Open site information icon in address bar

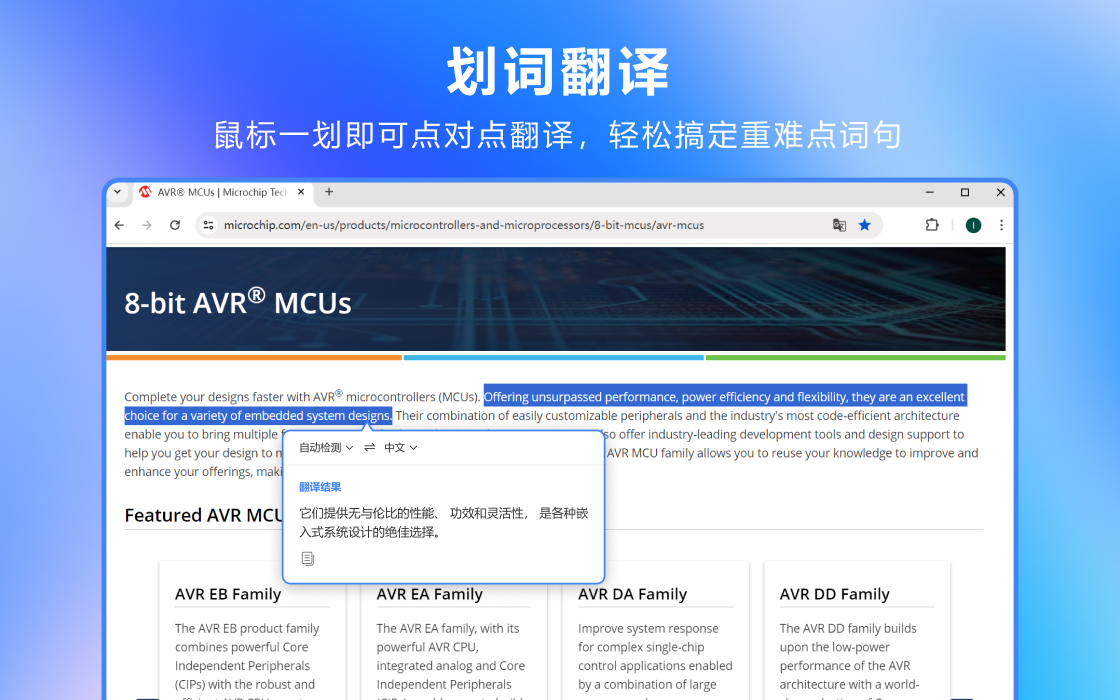point(209,225)
